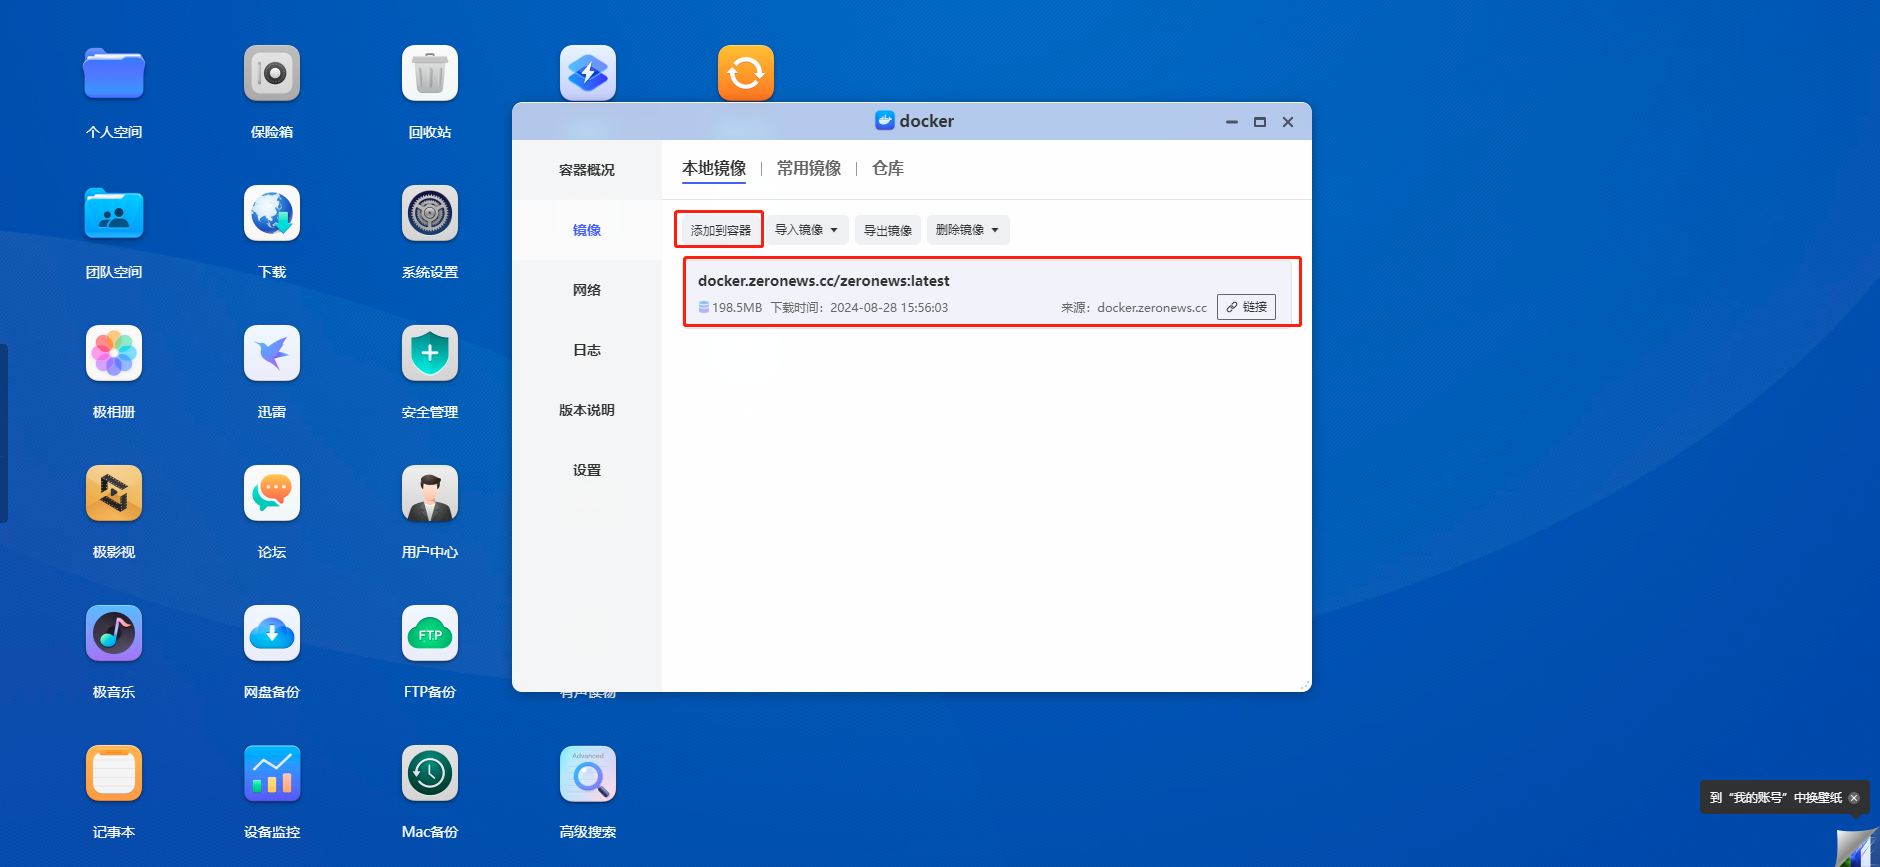Open the Mac备份 Time Machine icon
Image resolution: width=1880 pixels, height=867 pixels.
(430, 773)
